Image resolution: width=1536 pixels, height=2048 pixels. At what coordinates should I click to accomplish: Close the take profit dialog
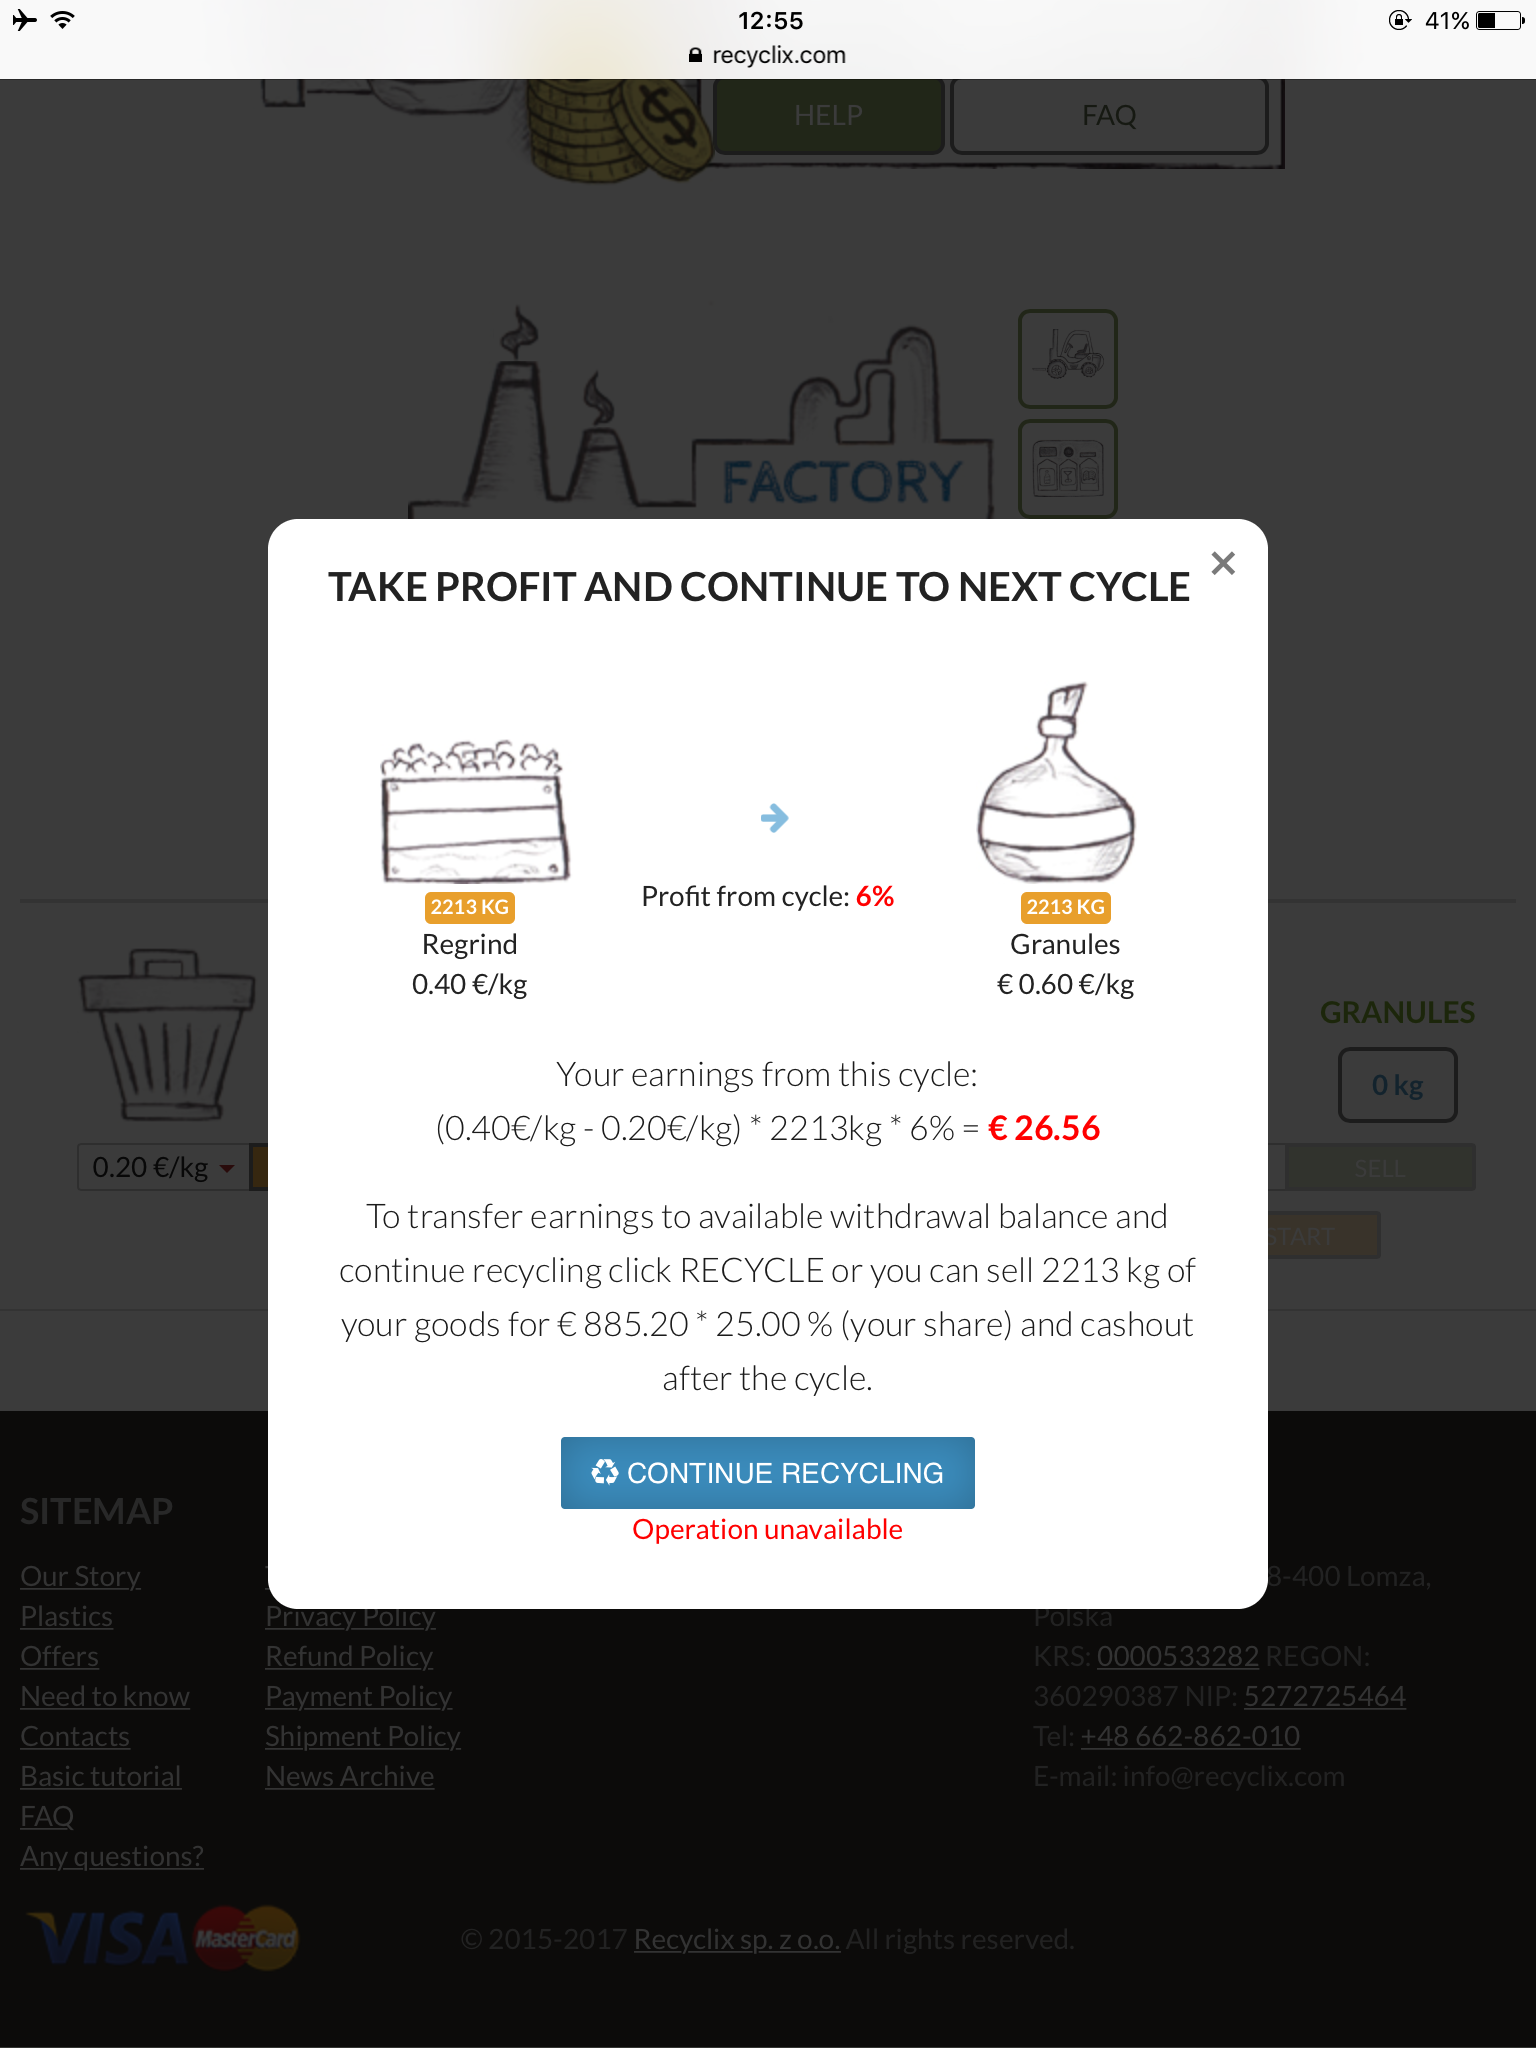coord(1222,564)
